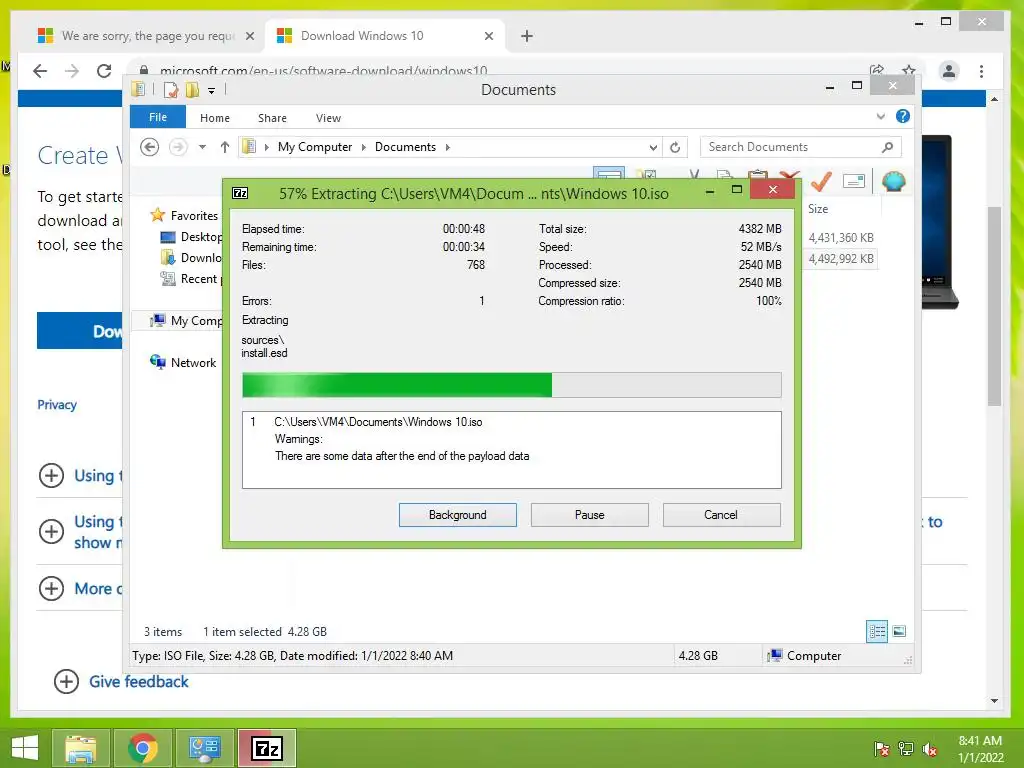Open address bar history dropdown
The image size is (1024, 768).
[x=653, y=148]
